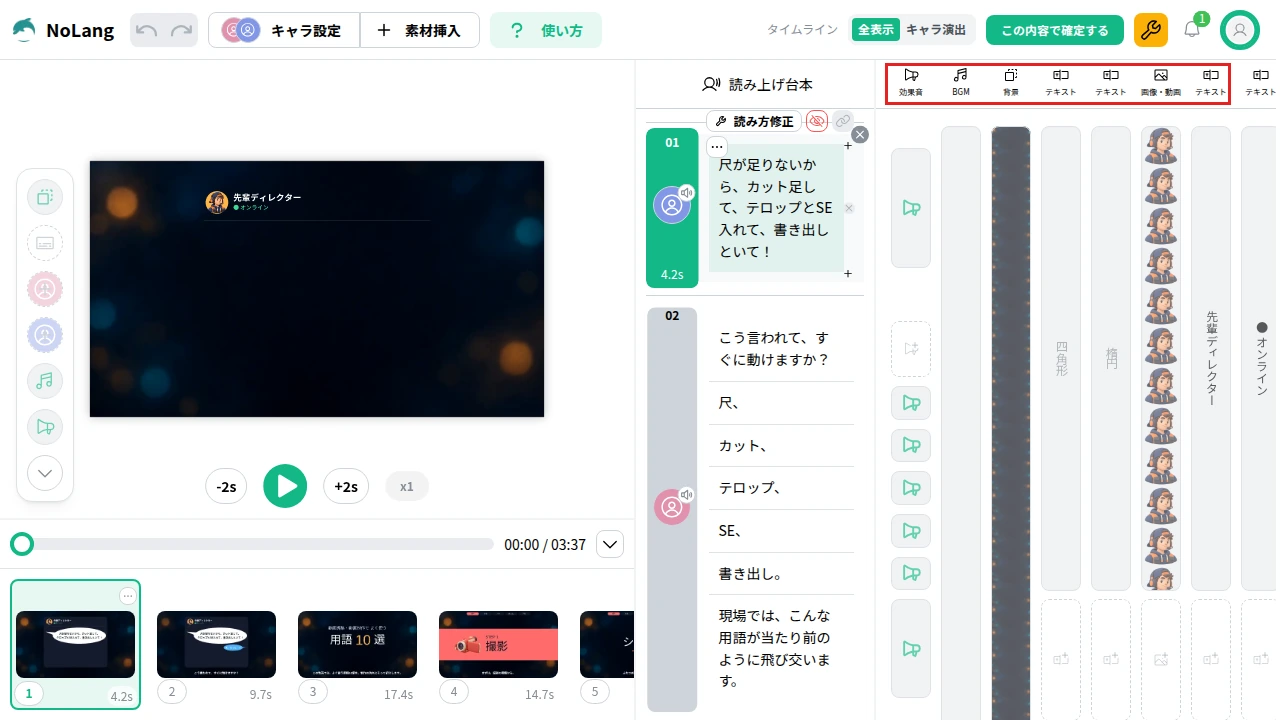Click the sound effect icon beside テロップ、
Screen dimensions: 1280x720
click(911, 488)
